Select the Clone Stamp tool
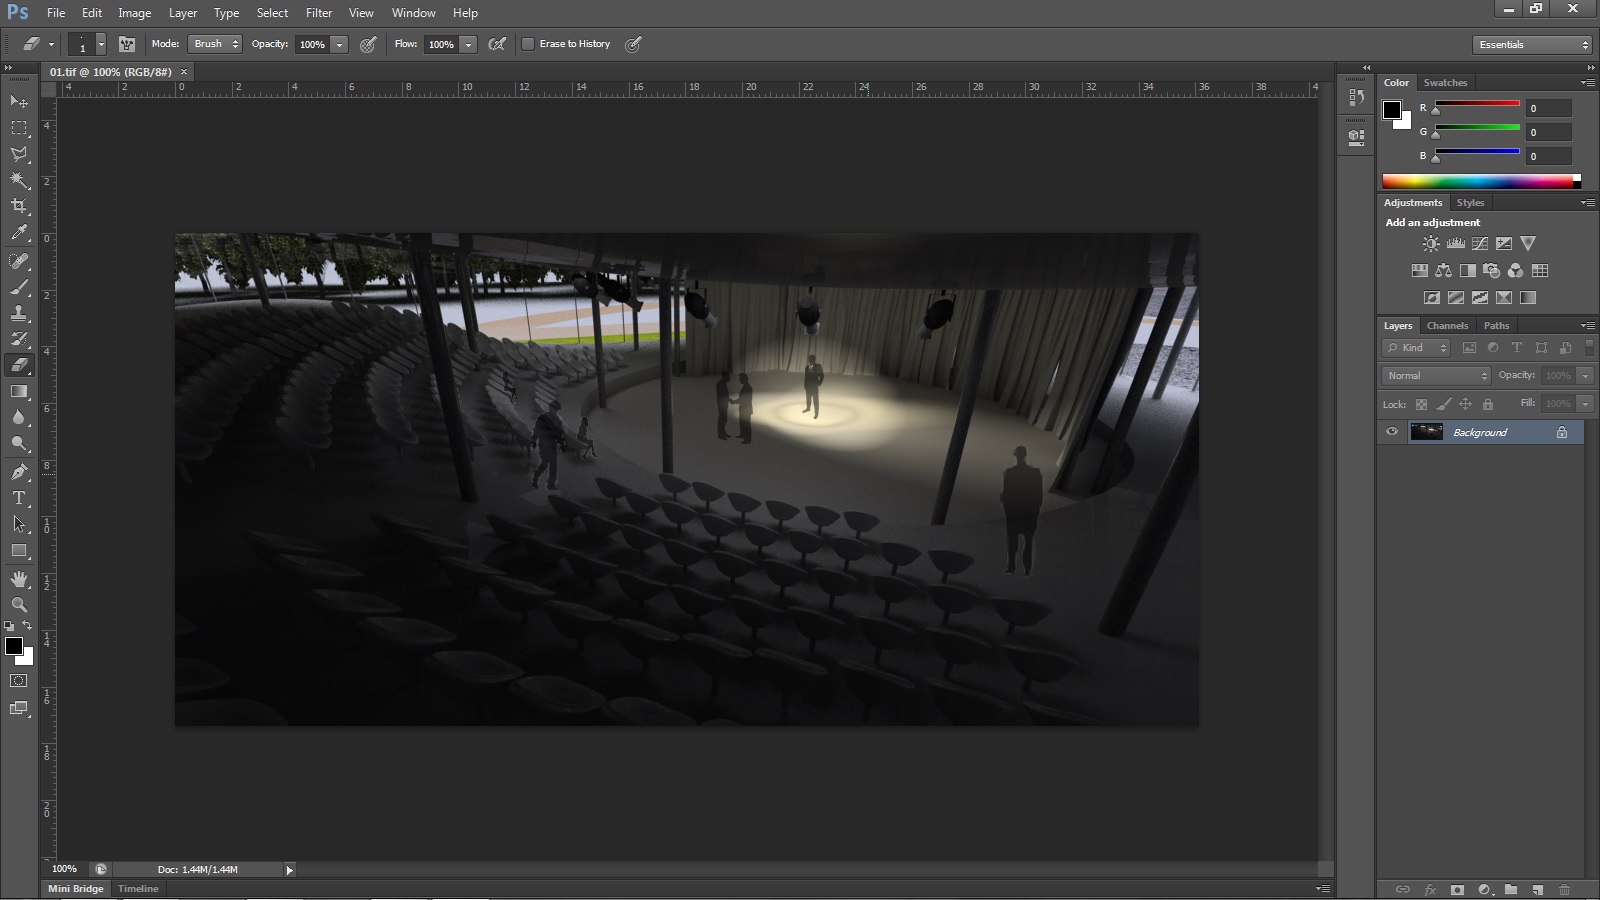Image resolution: width=1600 pixels, height=900 pixels. pos(18,313)
